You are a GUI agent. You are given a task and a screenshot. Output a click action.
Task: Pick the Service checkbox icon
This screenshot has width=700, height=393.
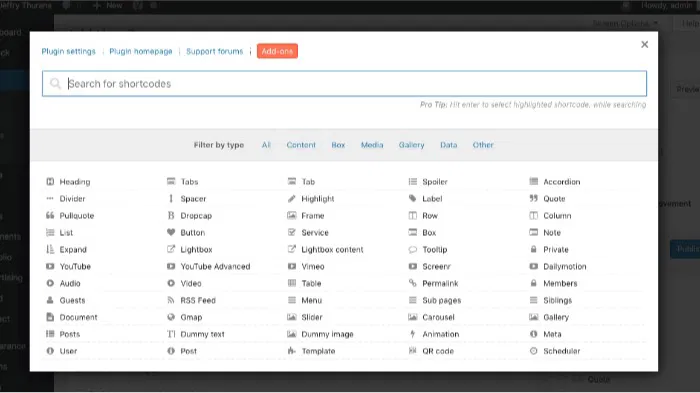[292, 232]
